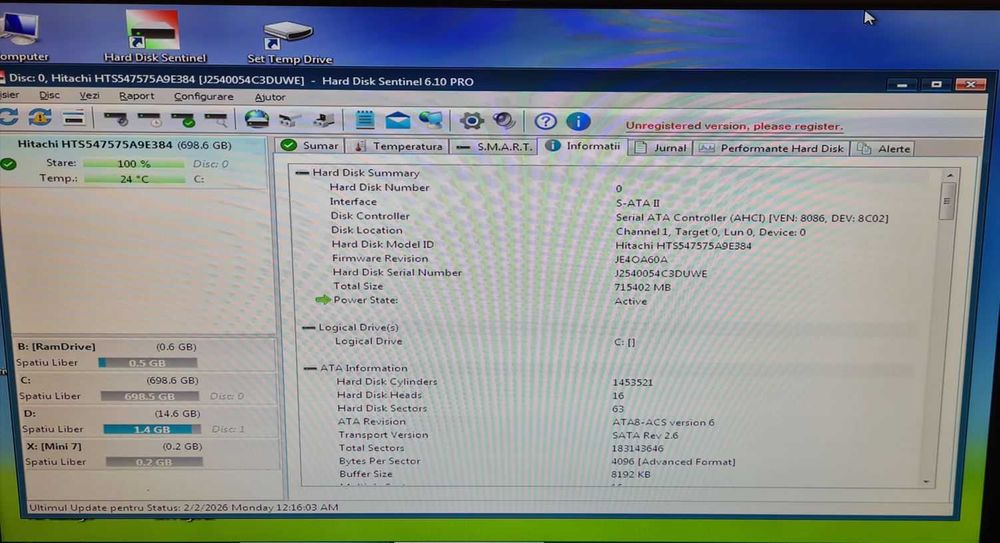Open the Ajutor menu
Viewport: 1000px width, 543px height.
[270, 98]
